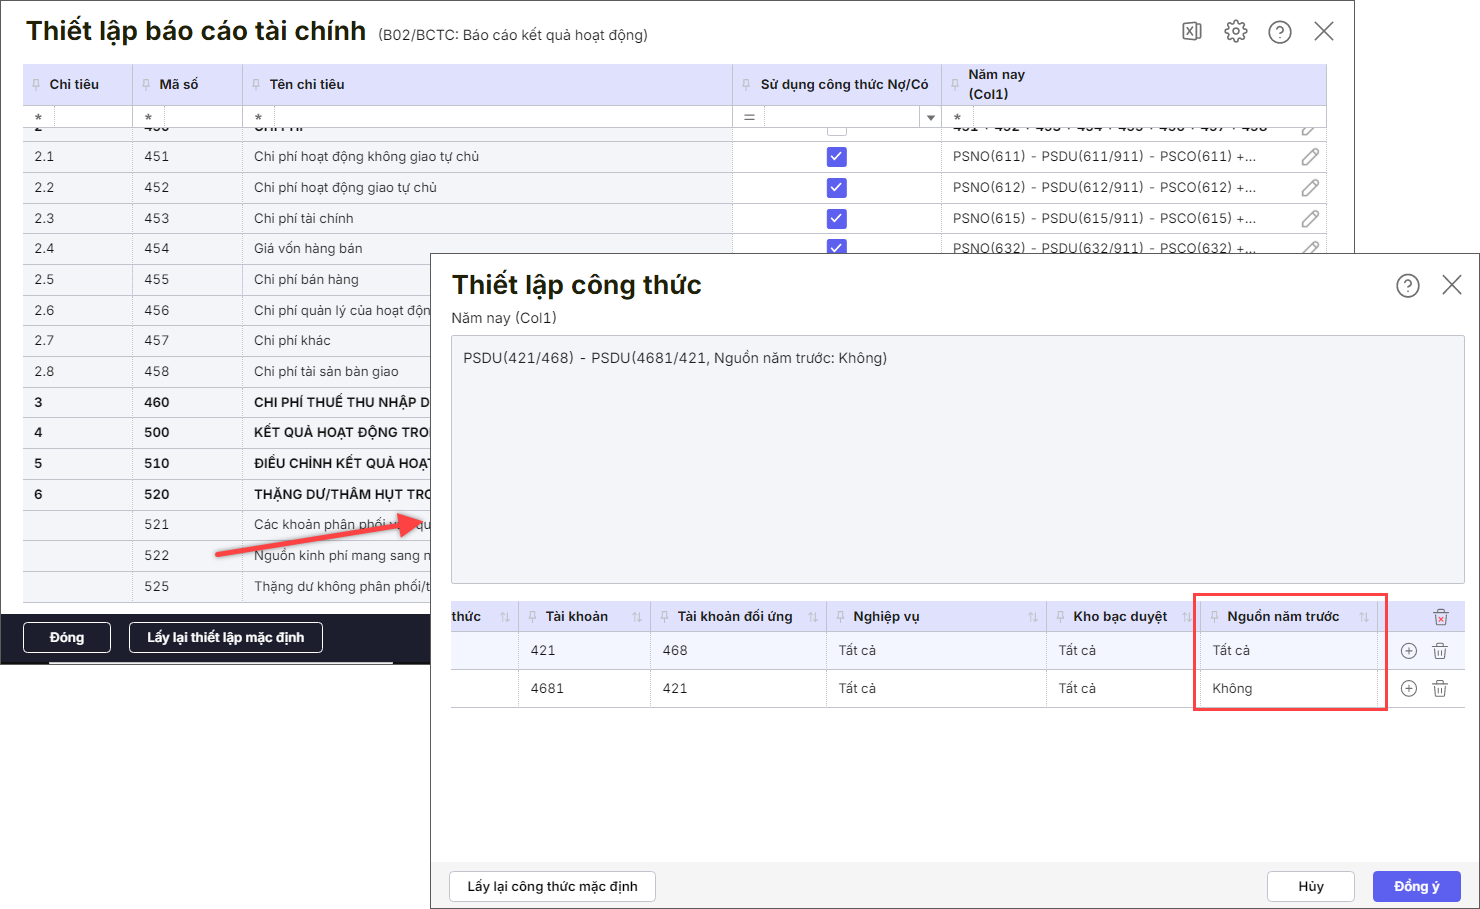
Task: Uncheck Nợ/Có formula for row 451
Action: (x=837, y=157)
